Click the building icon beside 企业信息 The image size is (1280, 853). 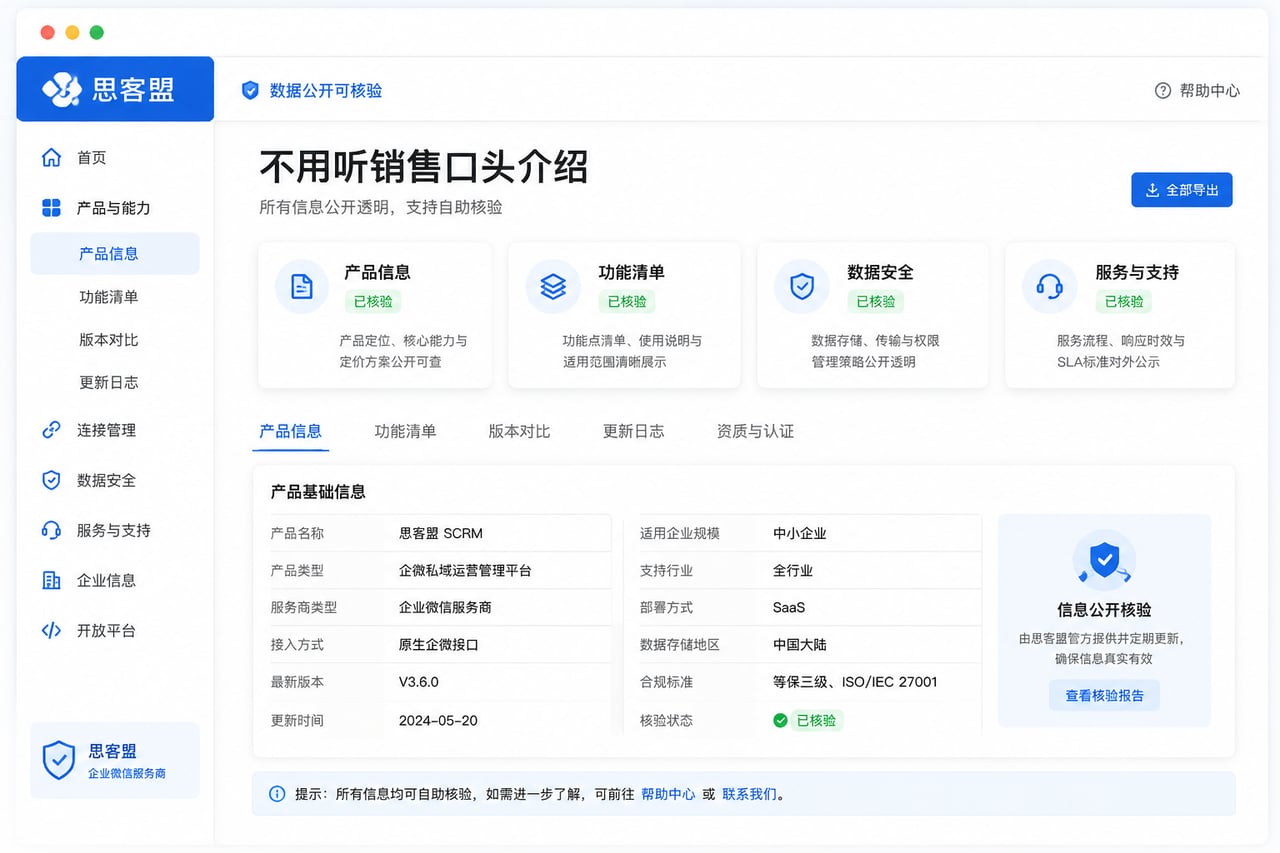pos(51,580)
